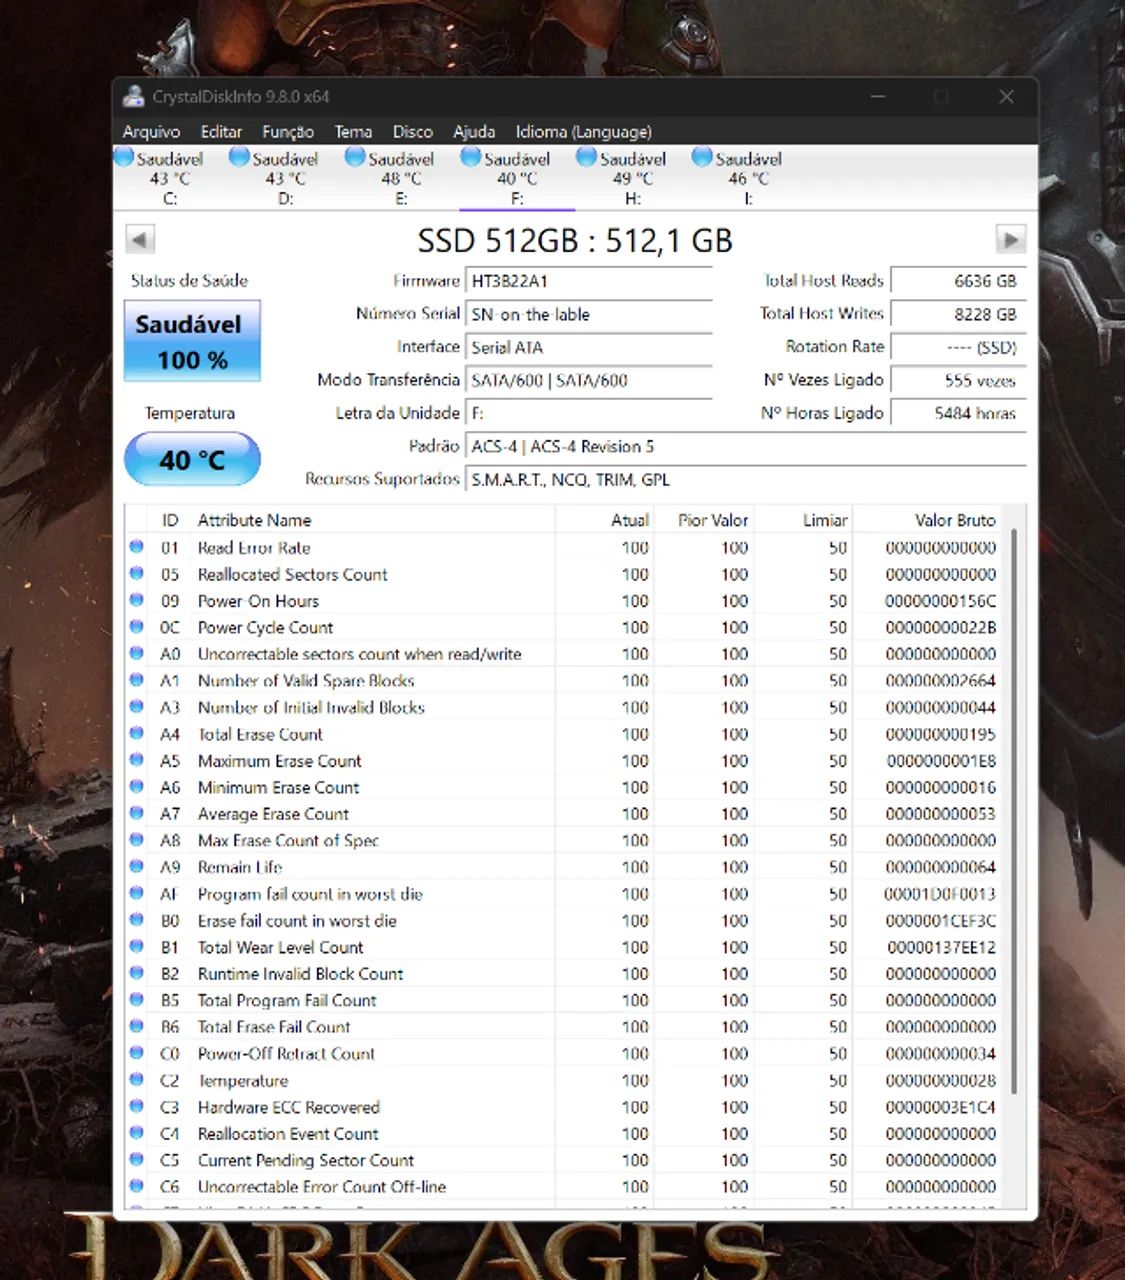Click Nº Horas Ligado value 5484 horas
Screen dimensions: 1125x1280
tap(958, 413)
